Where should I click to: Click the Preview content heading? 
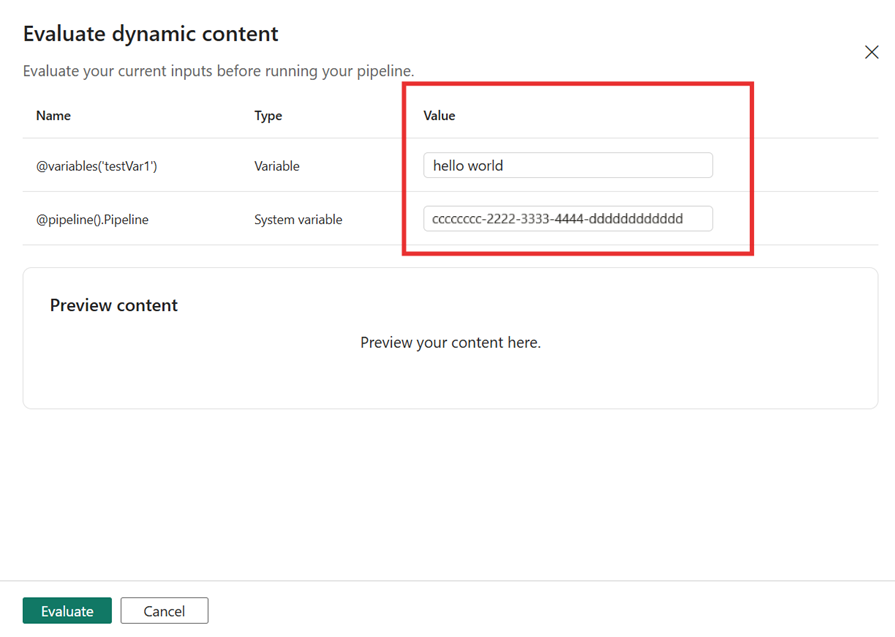coord(115,305)
